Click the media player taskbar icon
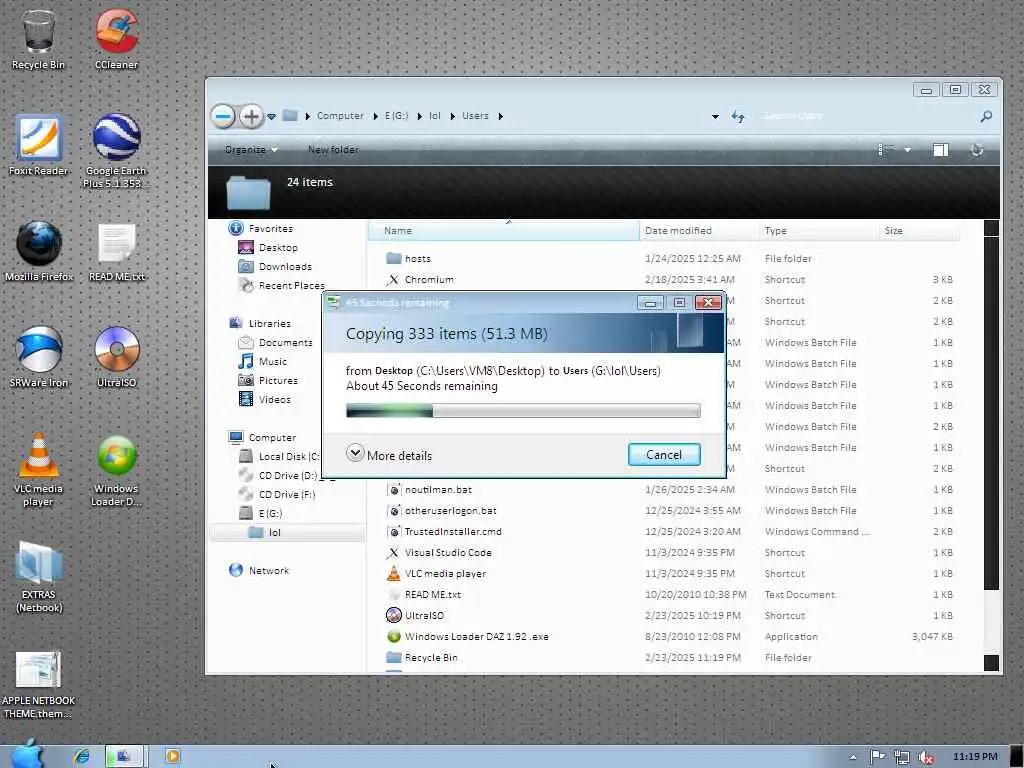Image resolution: width=1024 pixels, height=768 pixels. coord(172,756)
